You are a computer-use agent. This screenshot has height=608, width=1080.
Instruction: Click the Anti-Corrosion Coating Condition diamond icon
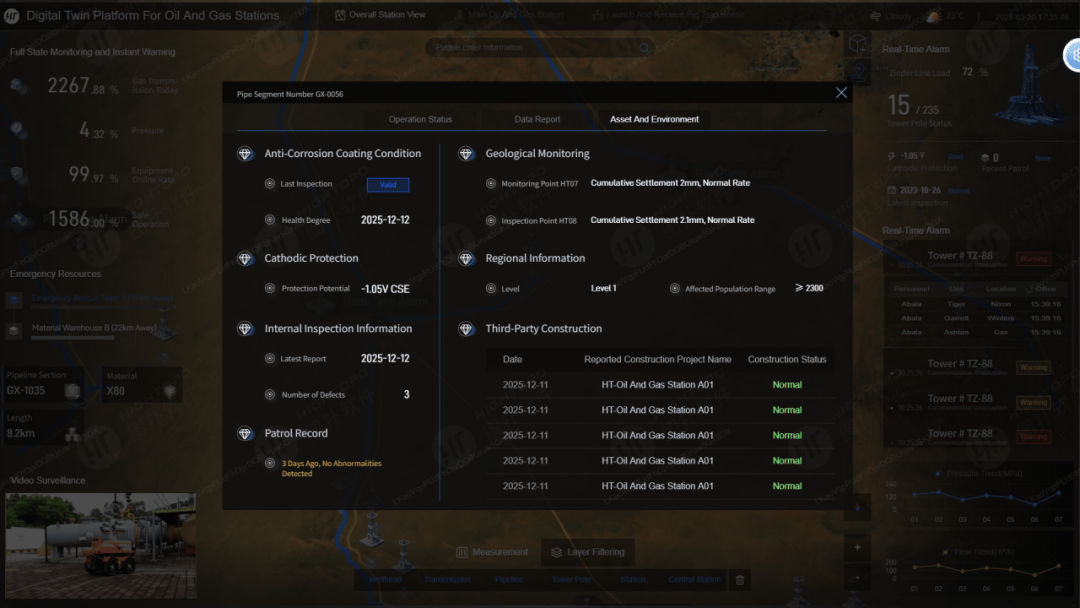coord(245,154)
